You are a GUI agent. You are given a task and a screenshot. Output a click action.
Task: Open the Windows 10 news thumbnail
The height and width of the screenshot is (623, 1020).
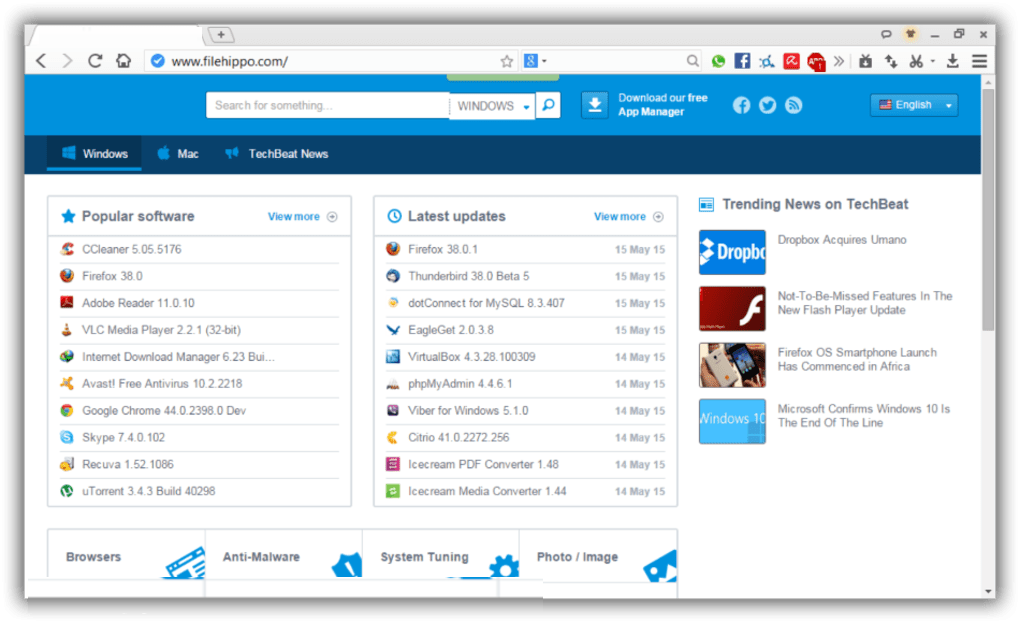coord(732,421)
